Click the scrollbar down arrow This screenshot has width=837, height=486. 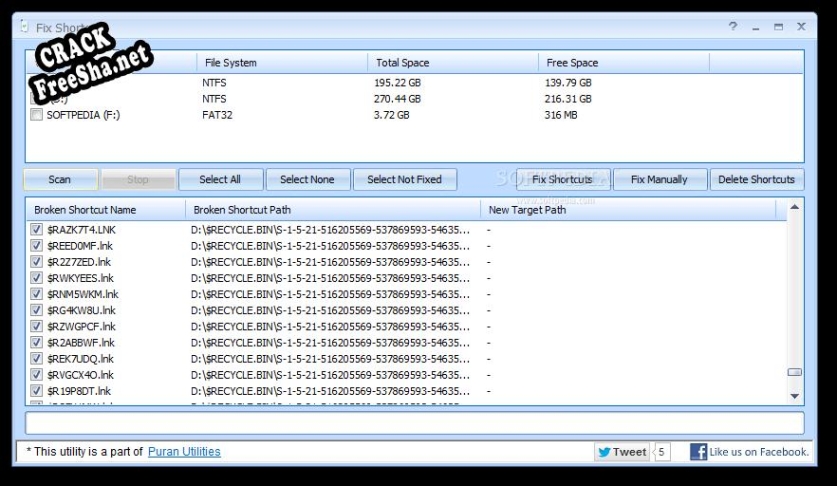point(795,397)
